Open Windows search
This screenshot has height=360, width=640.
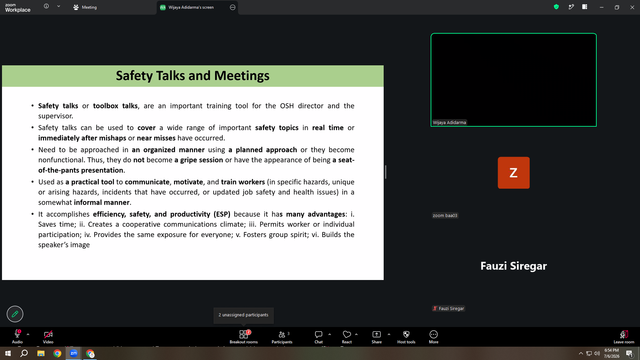point(24,353)
